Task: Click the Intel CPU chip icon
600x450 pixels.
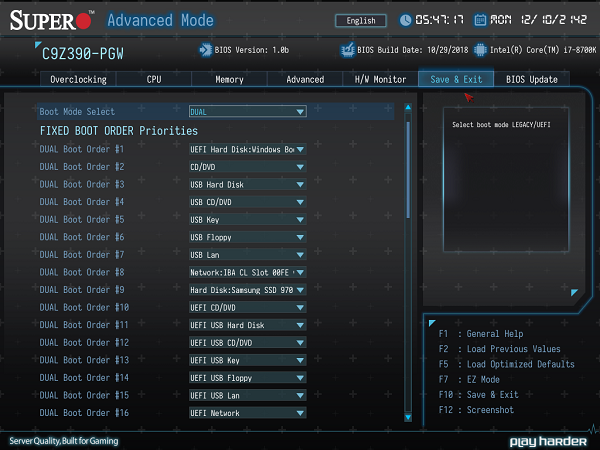Action: pos(480,50)
